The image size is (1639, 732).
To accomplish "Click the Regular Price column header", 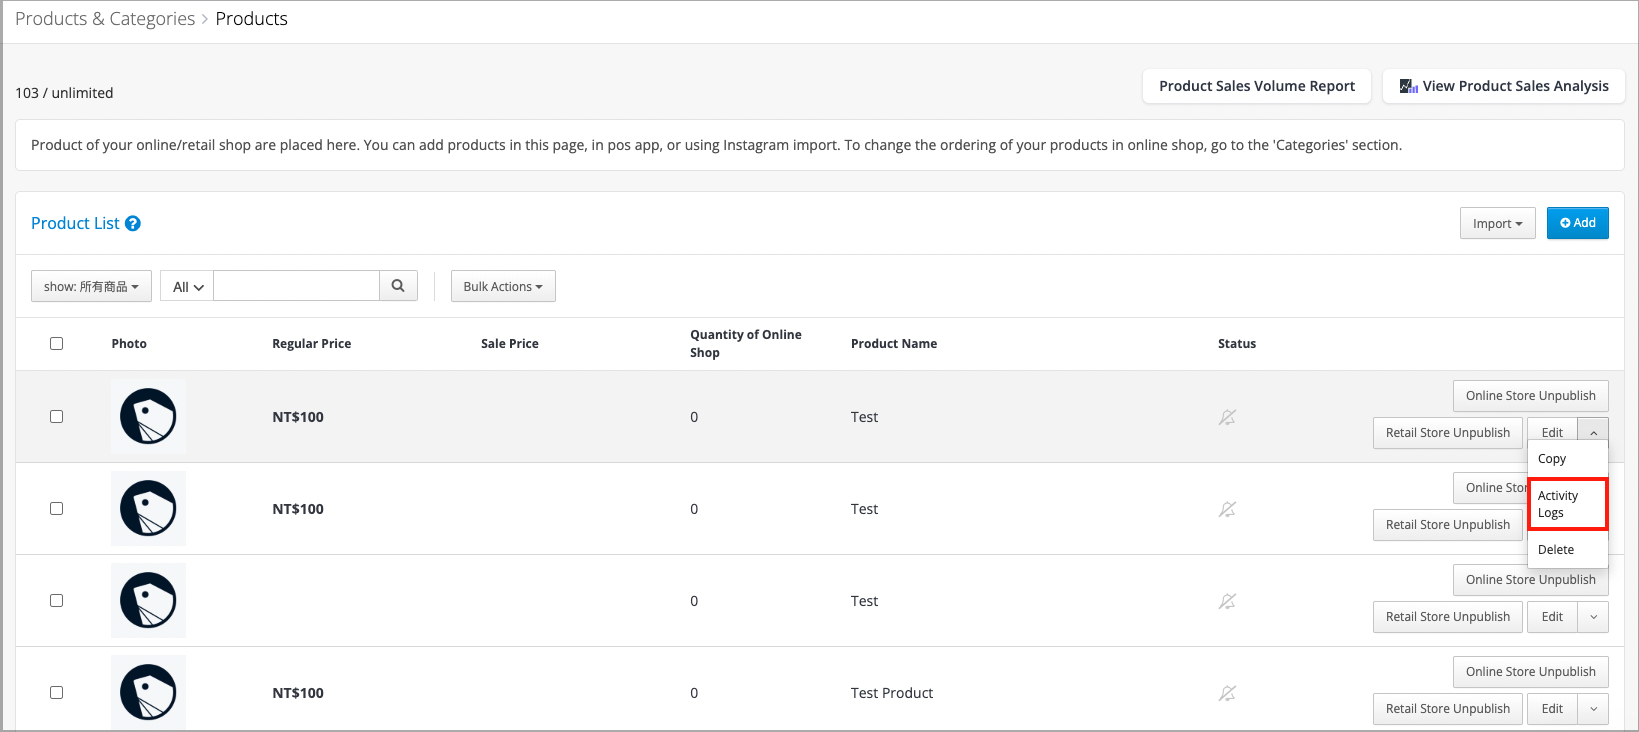I will pyautogui.click(x=311, y=343).
